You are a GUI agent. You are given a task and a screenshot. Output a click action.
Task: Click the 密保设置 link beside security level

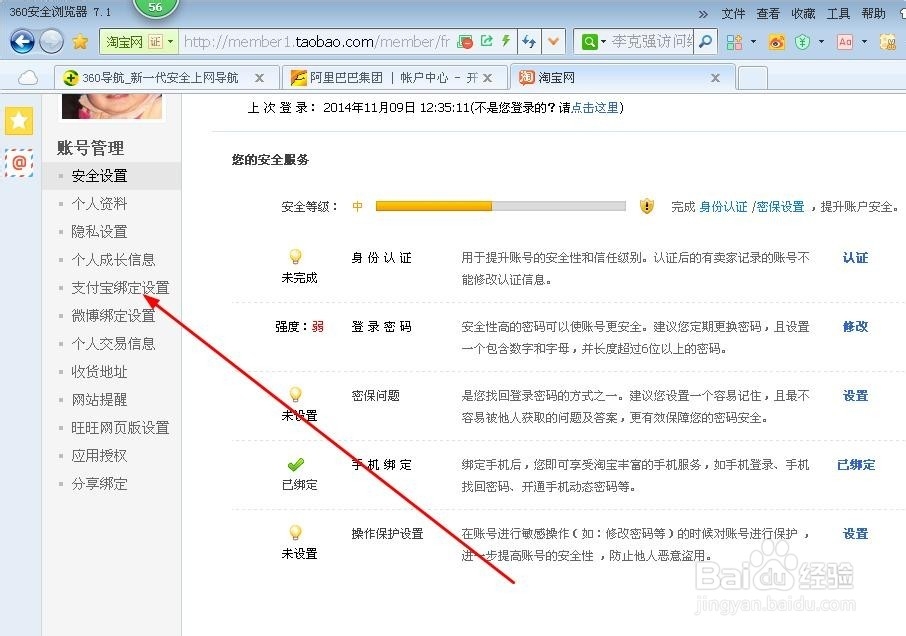pyautogui.click(x=781, y=206)
